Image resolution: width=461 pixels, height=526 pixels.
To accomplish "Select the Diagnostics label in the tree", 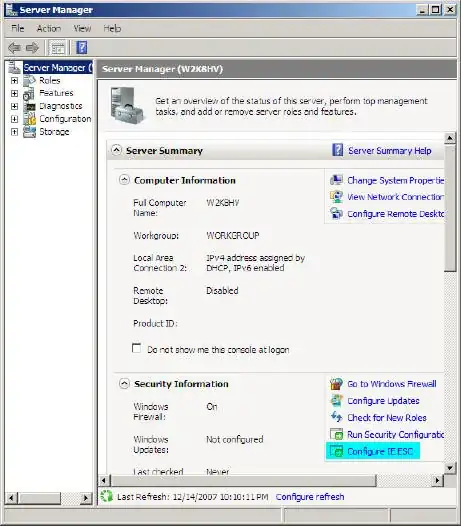I will [61, 106].
